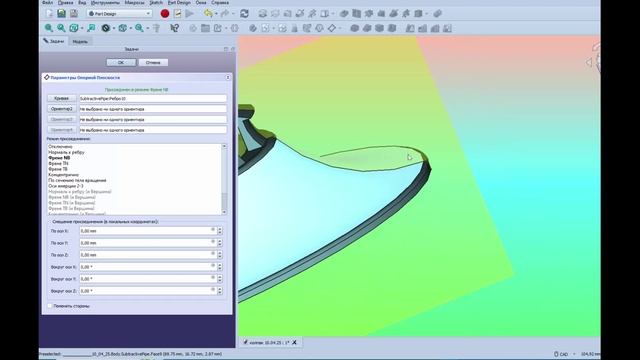The image size is (640, 360).
Task: Collapse the Параметры Опорной Плоскости panel
Action: pos(228,78)
